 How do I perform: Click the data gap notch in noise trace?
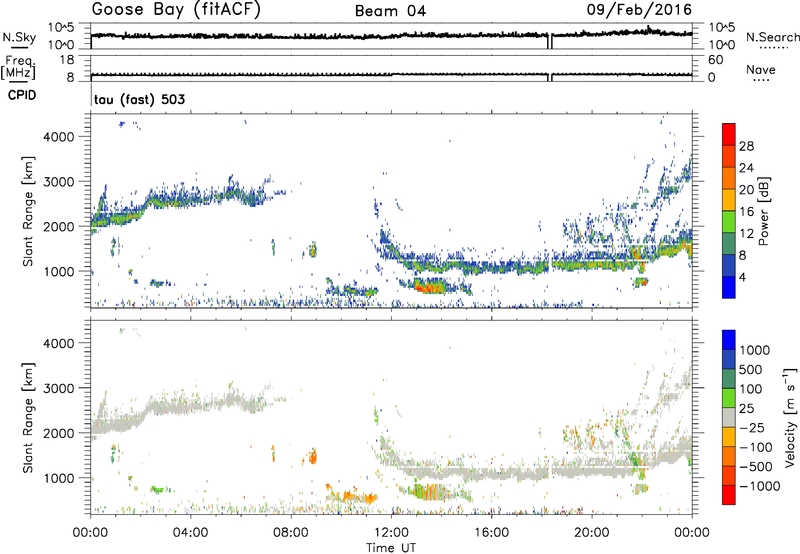[x=549, y=41]
